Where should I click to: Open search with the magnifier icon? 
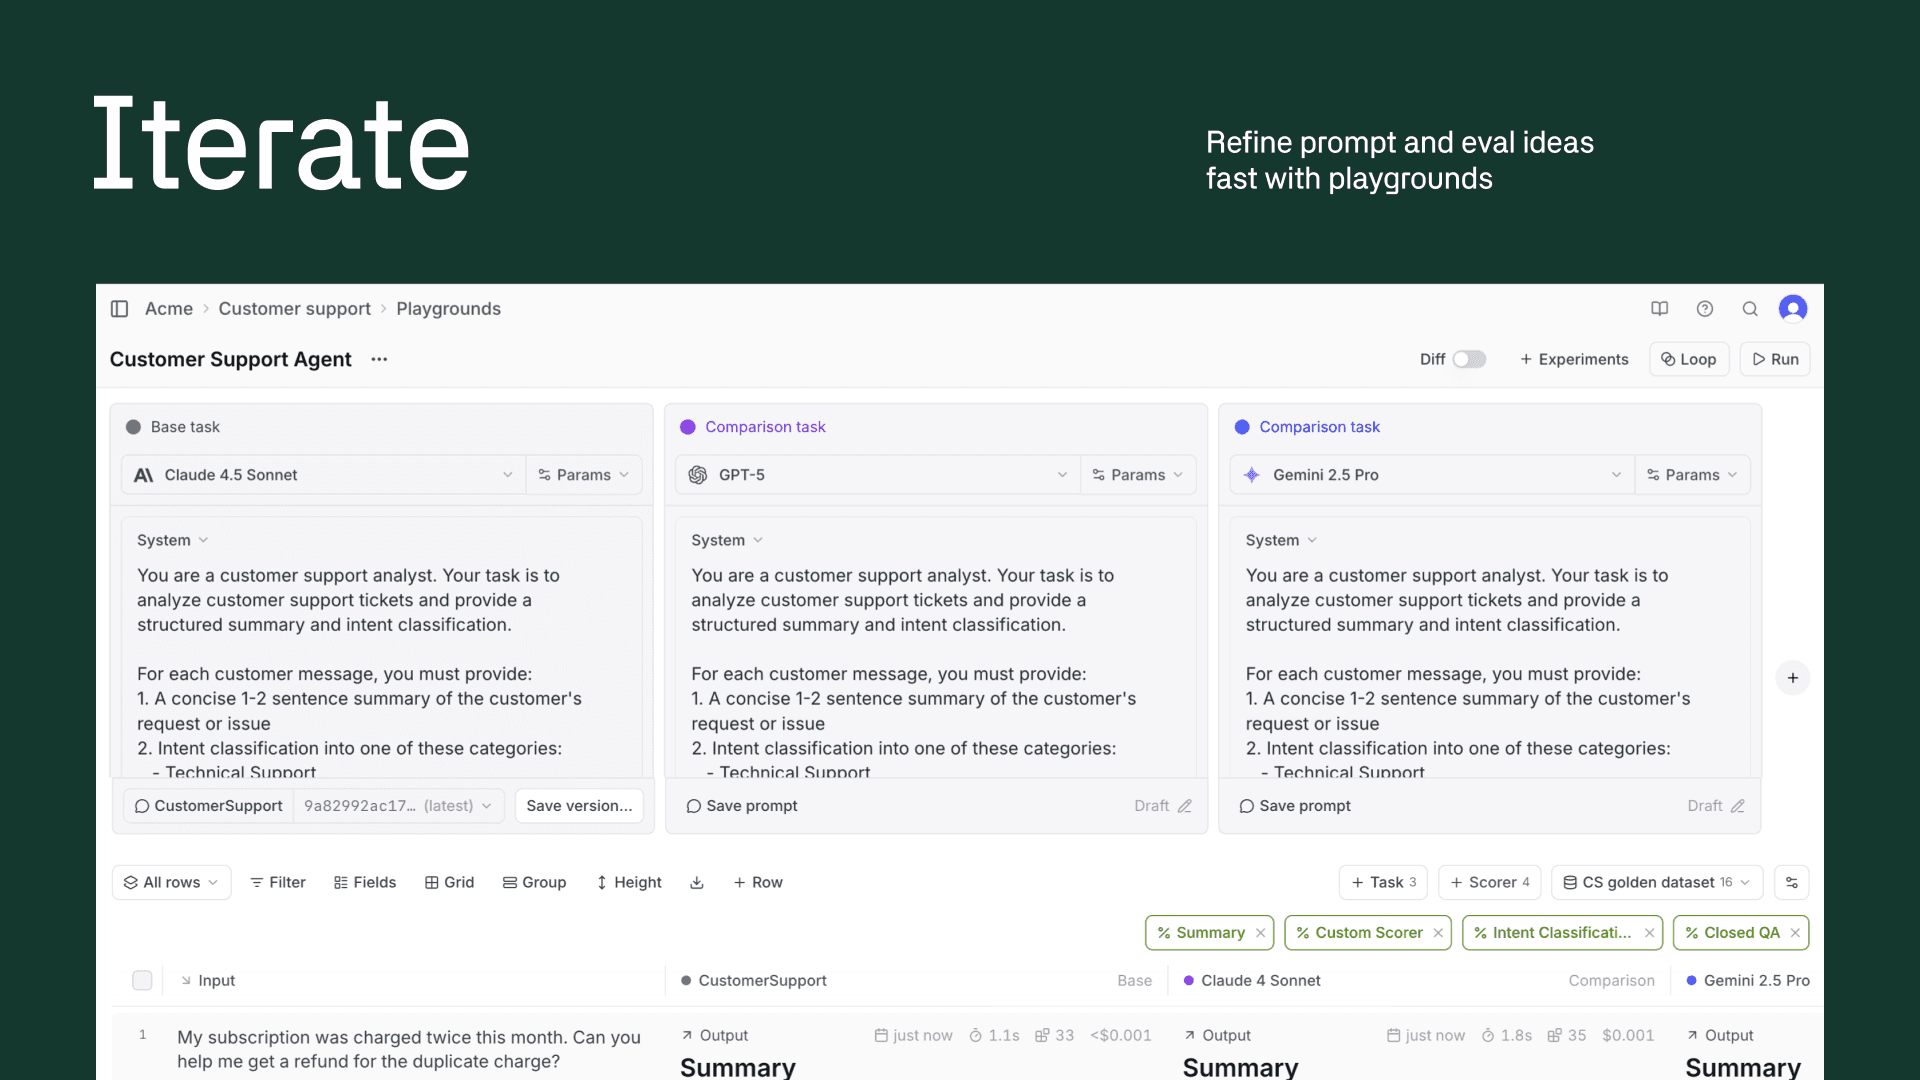click(x=1750, y=309)
